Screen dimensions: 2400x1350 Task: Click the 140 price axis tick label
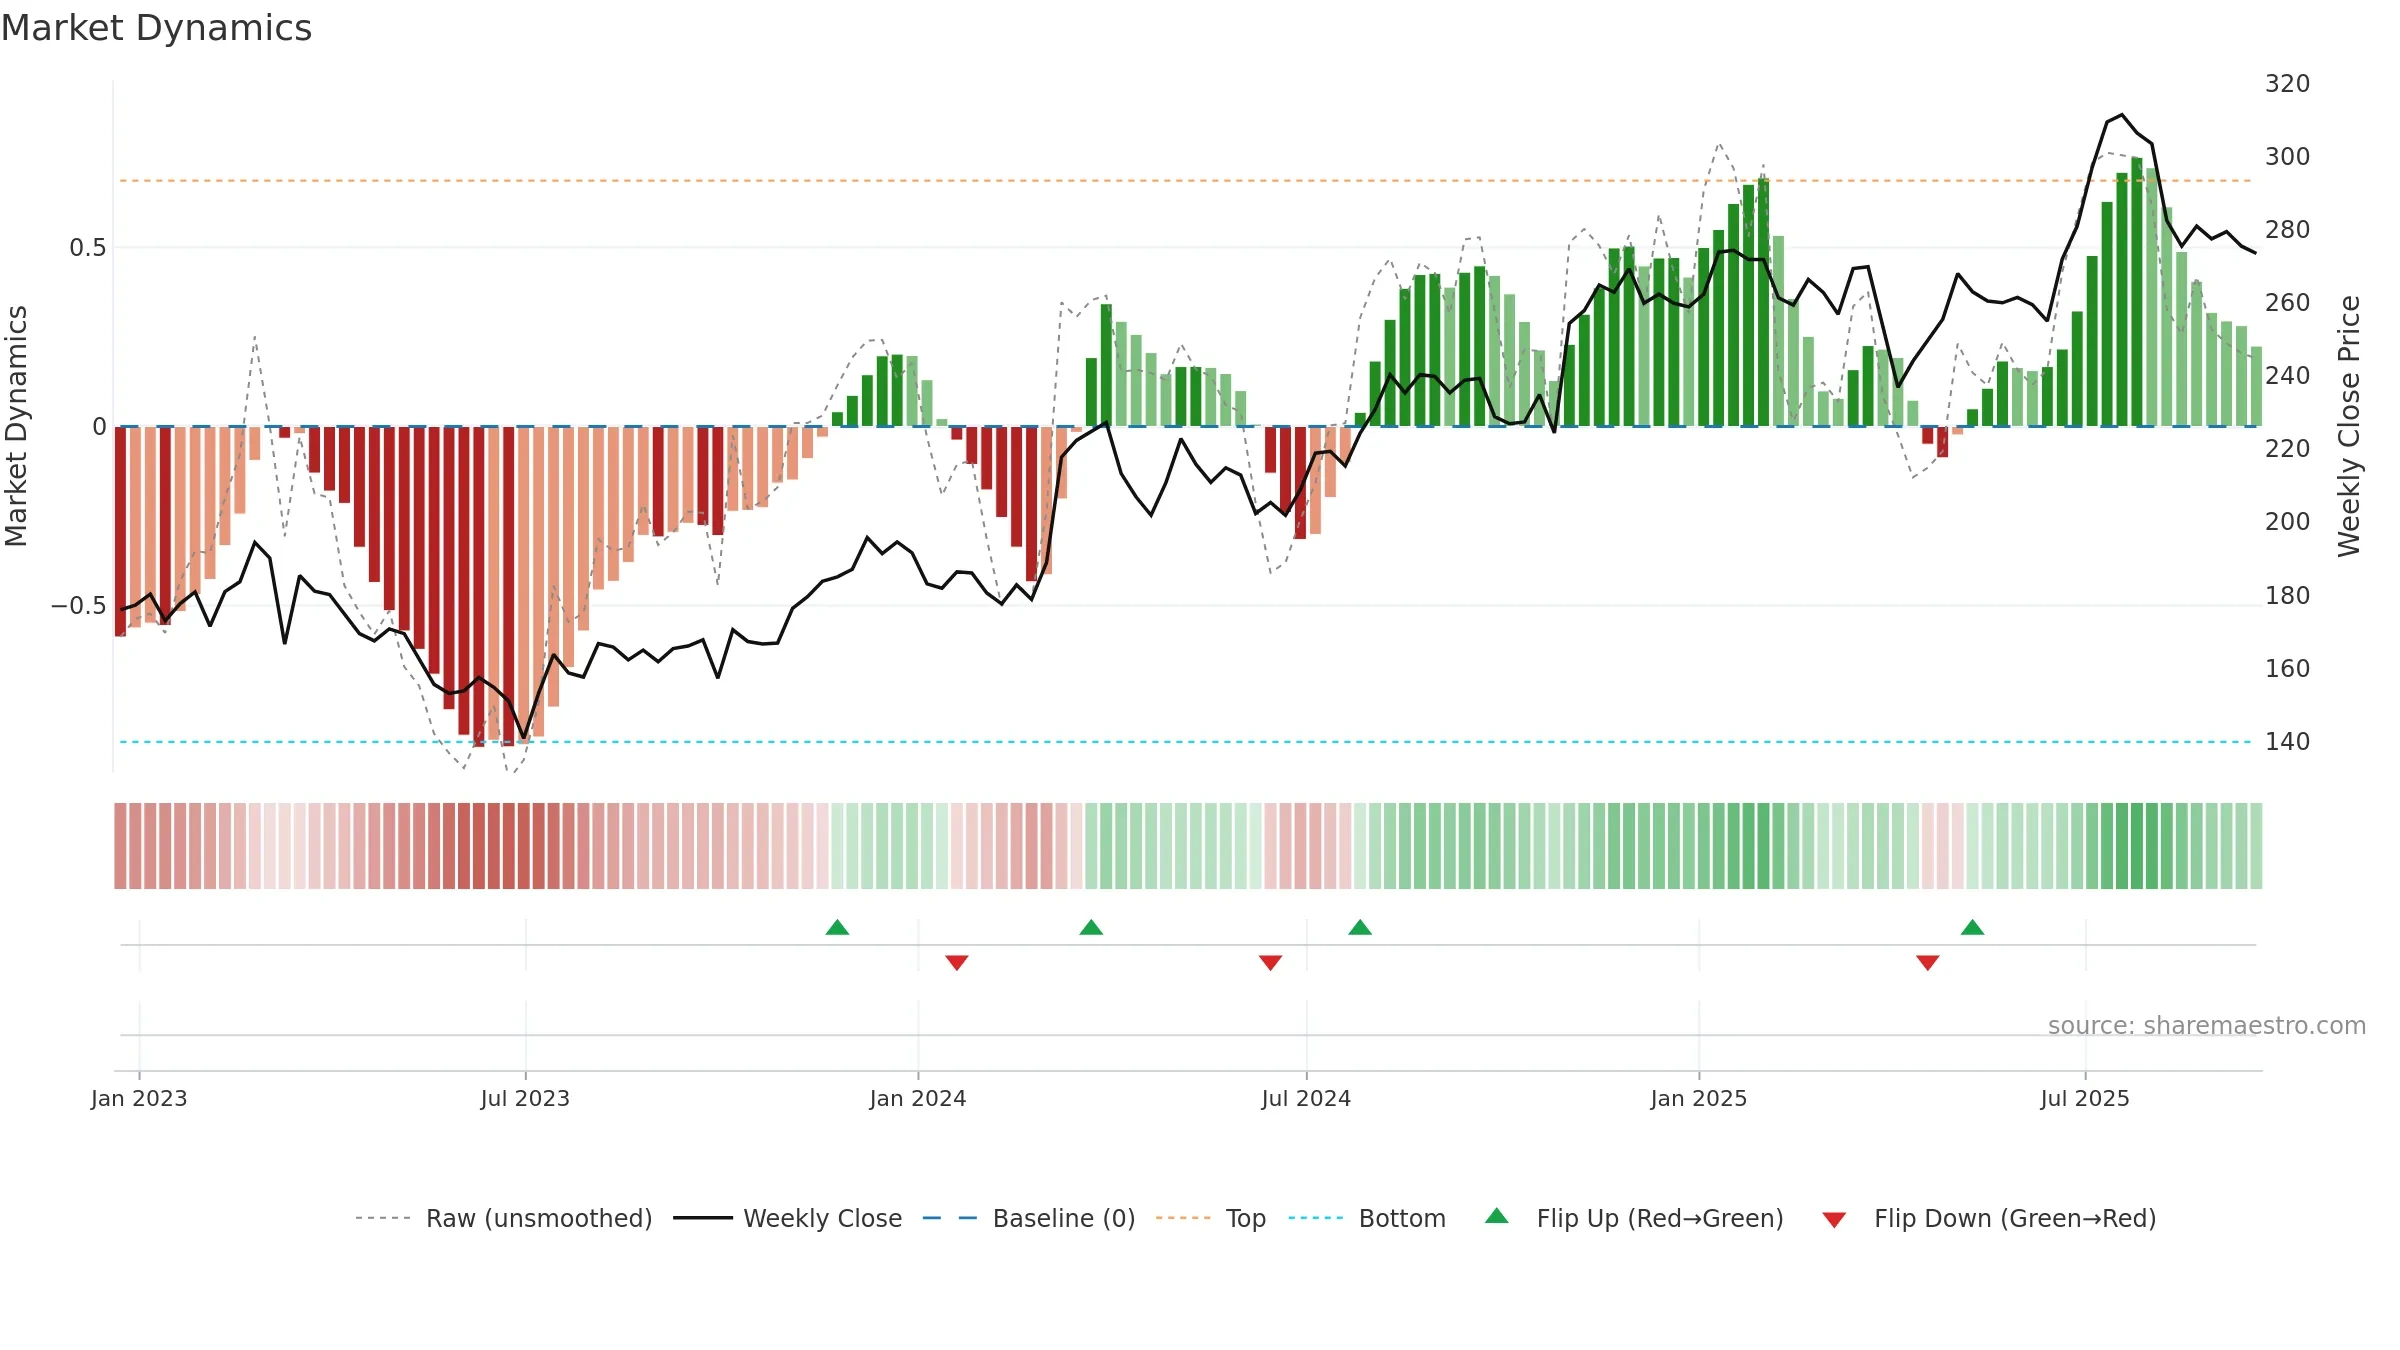point(2287,742)
